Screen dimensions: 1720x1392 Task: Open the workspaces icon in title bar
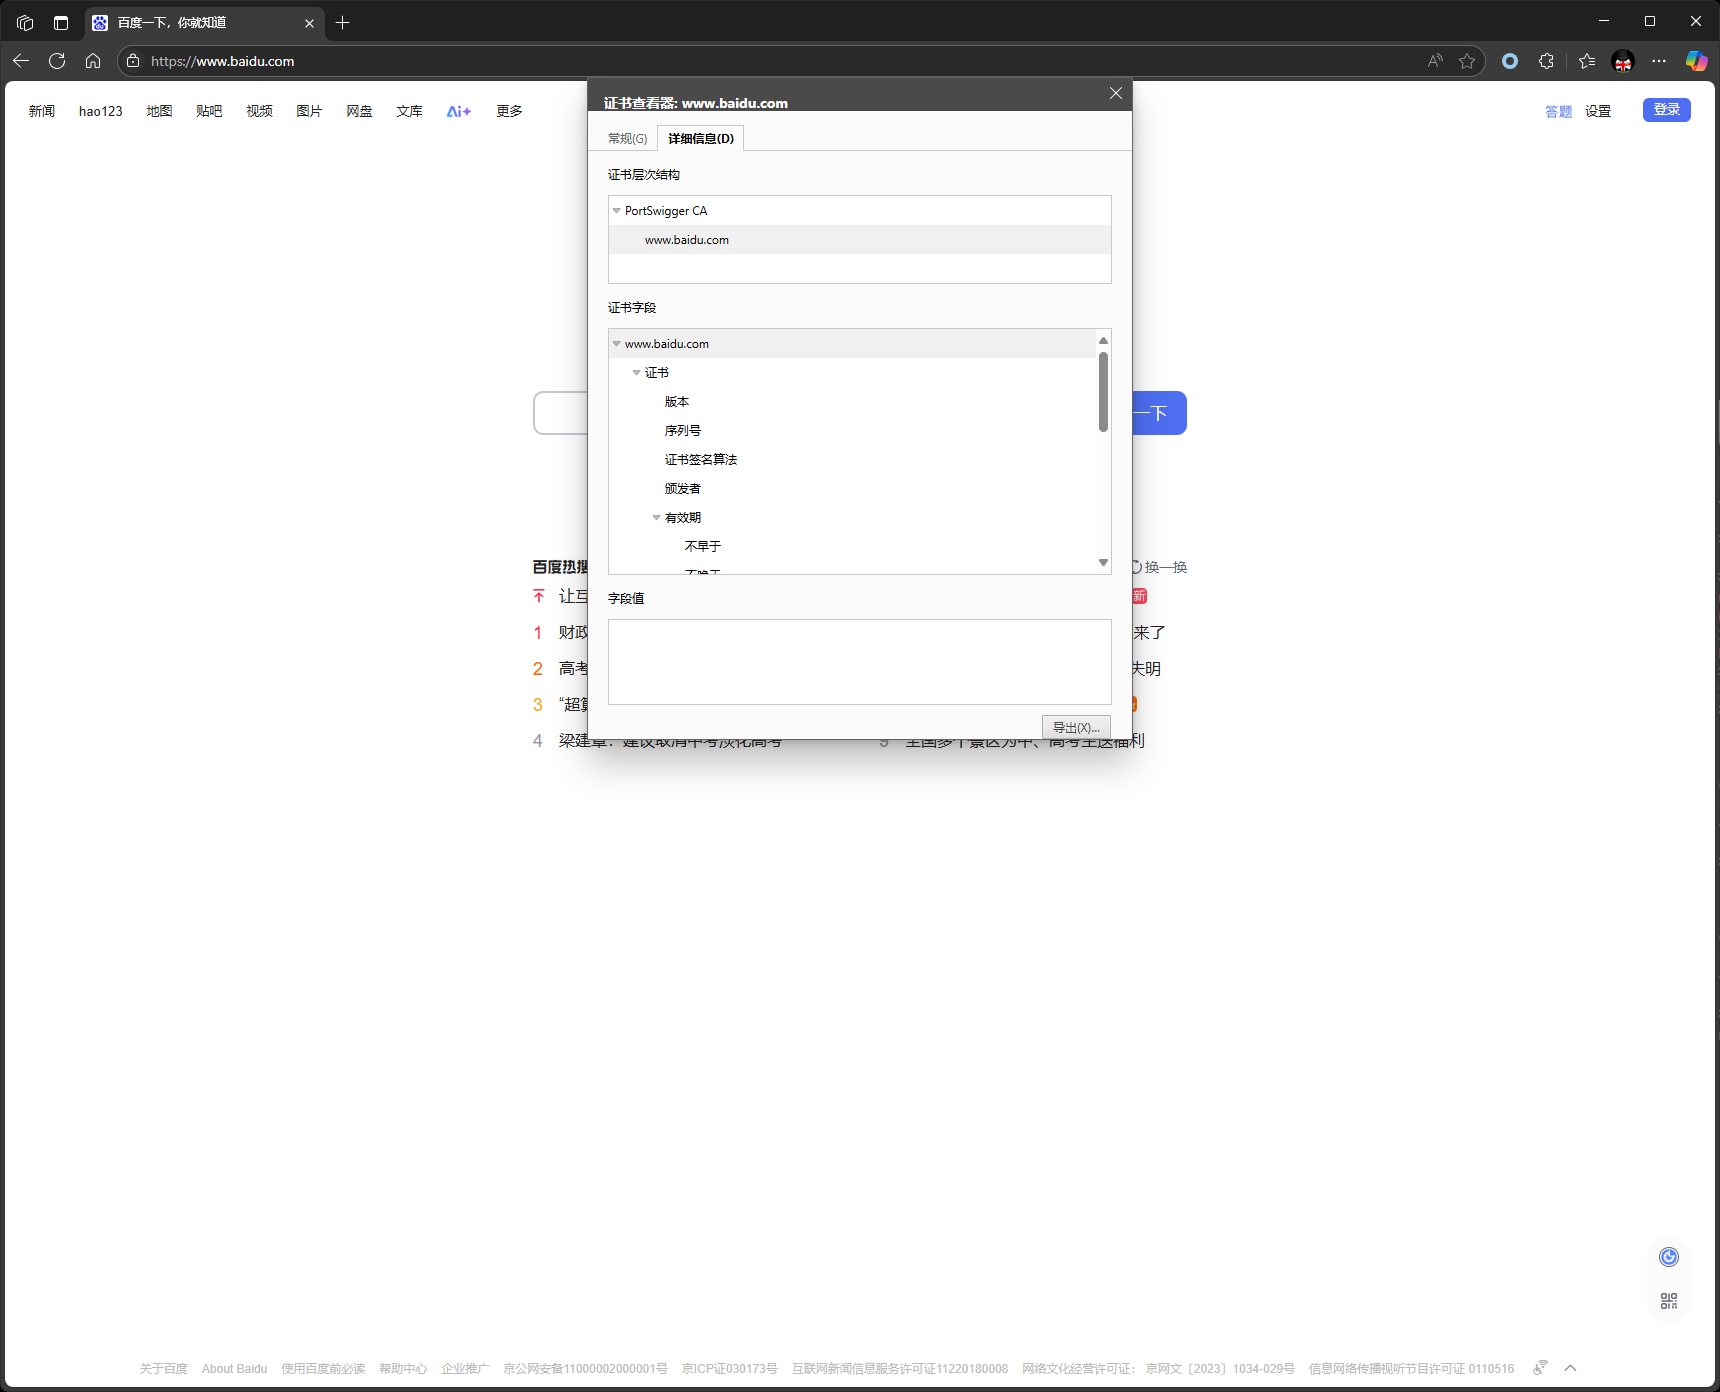coord(25,22)
